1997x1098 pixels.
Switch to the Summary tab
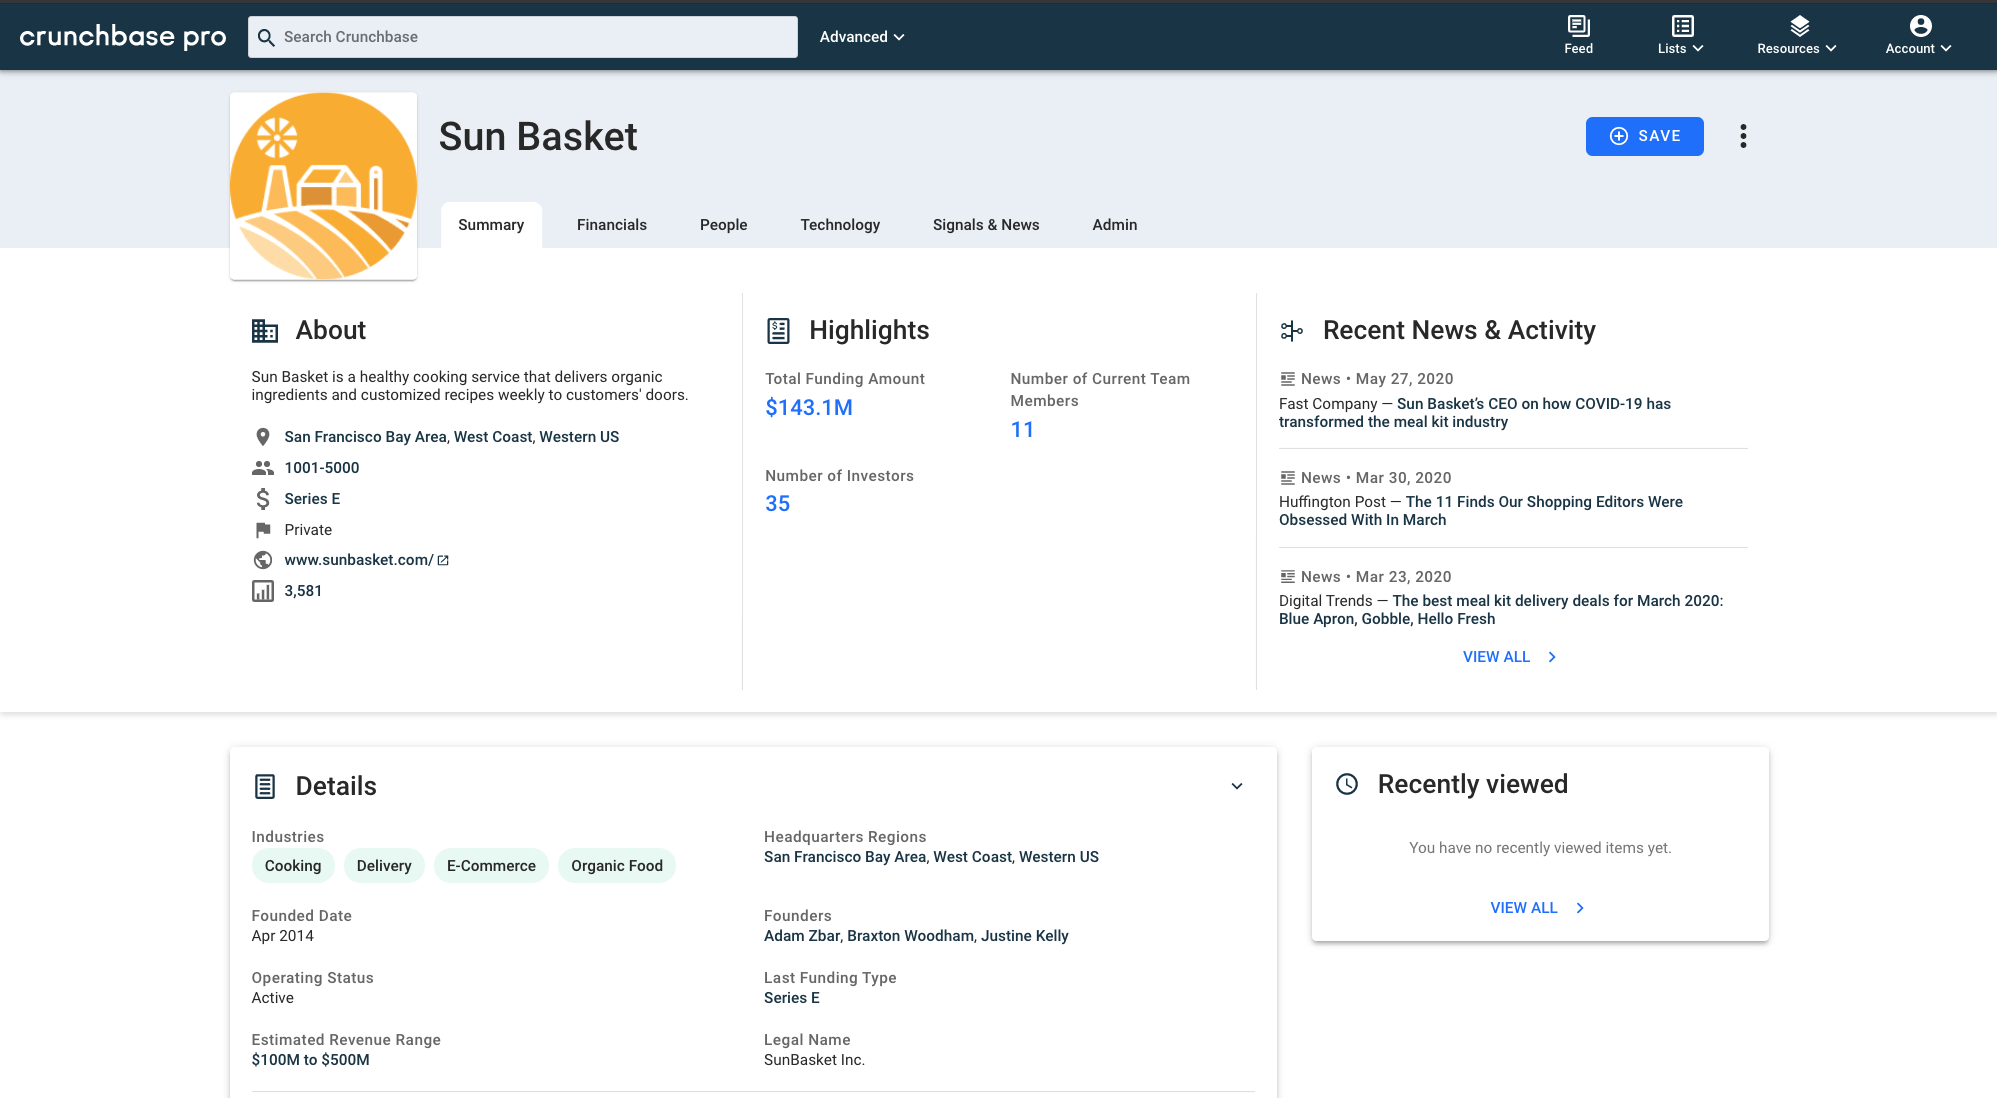pyautogui.click(x=491, y=225)
